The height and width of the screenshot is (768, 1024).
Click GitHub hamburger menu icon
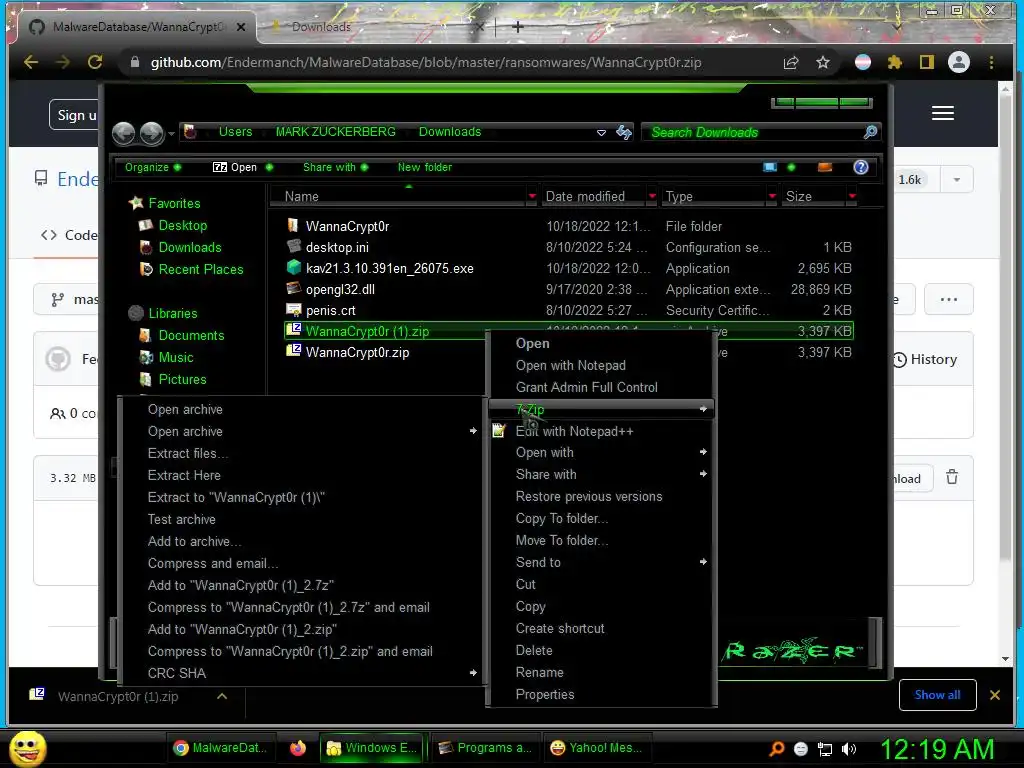coord(942,113)
